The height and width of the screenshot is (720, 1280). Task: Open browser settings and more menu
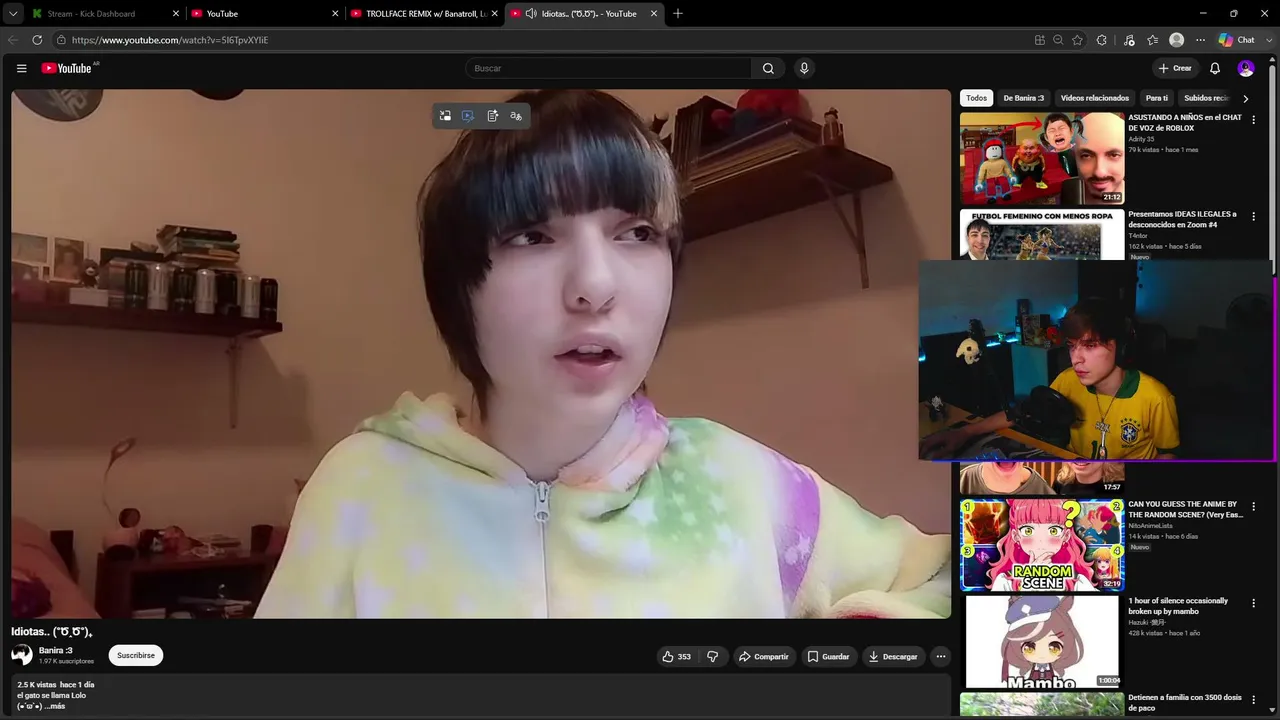point(1201,40)
